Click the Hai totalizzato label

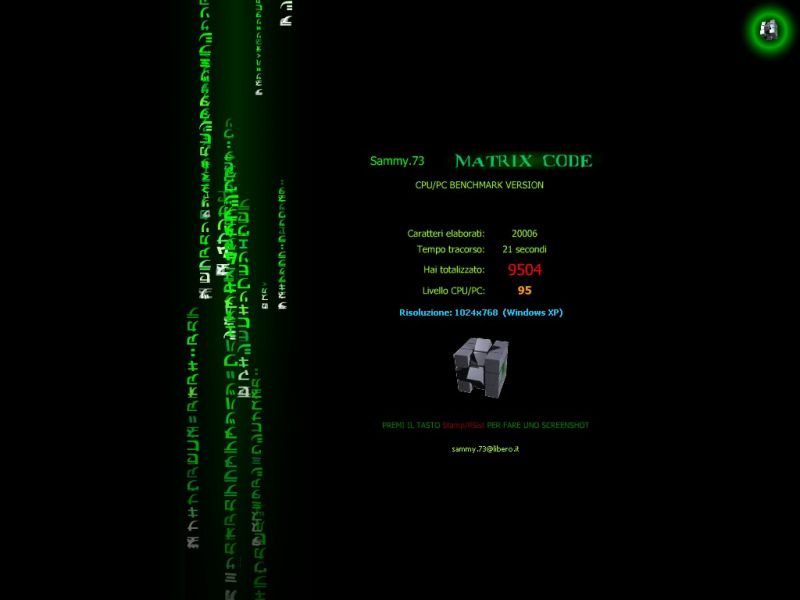point(454,270)
